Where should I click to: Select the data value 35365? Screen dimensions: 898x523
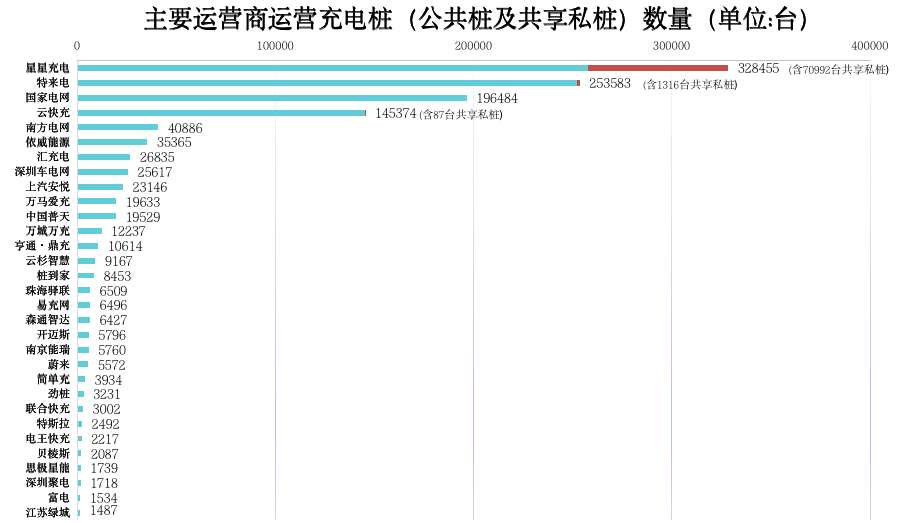tap(174, 142)
